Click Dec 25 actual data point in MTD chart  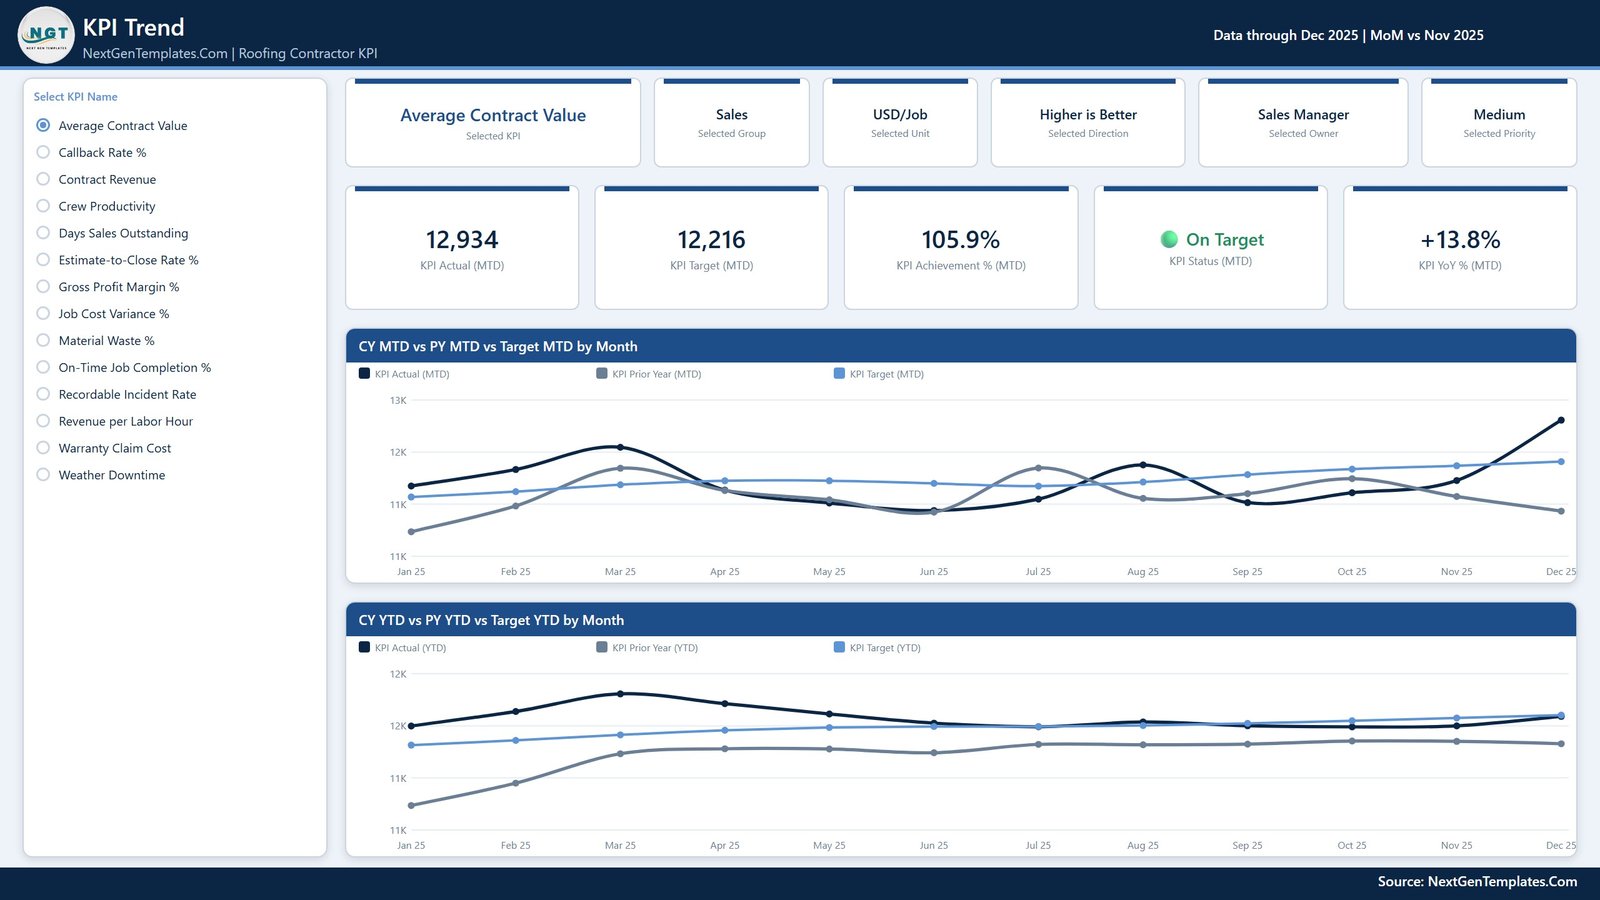tap(1561, 420)
